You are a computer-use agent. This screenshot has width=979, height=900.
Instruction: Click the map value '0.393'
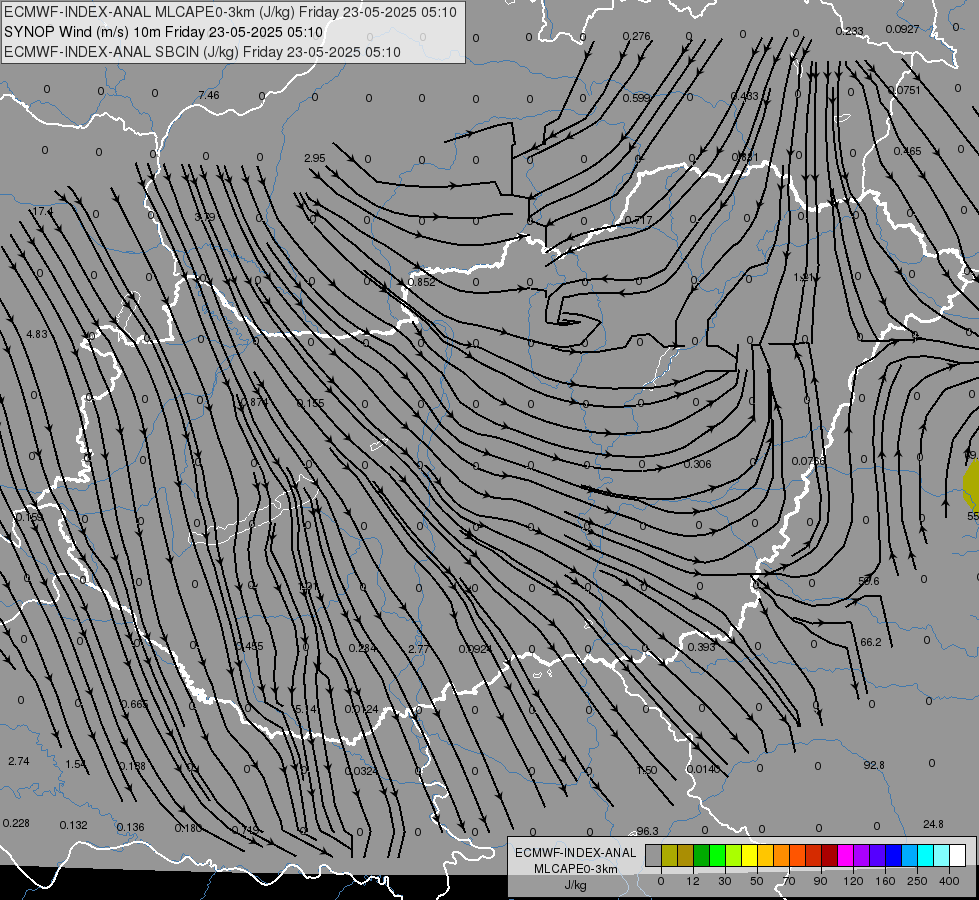pyautogui.click(x=701, y=647)
